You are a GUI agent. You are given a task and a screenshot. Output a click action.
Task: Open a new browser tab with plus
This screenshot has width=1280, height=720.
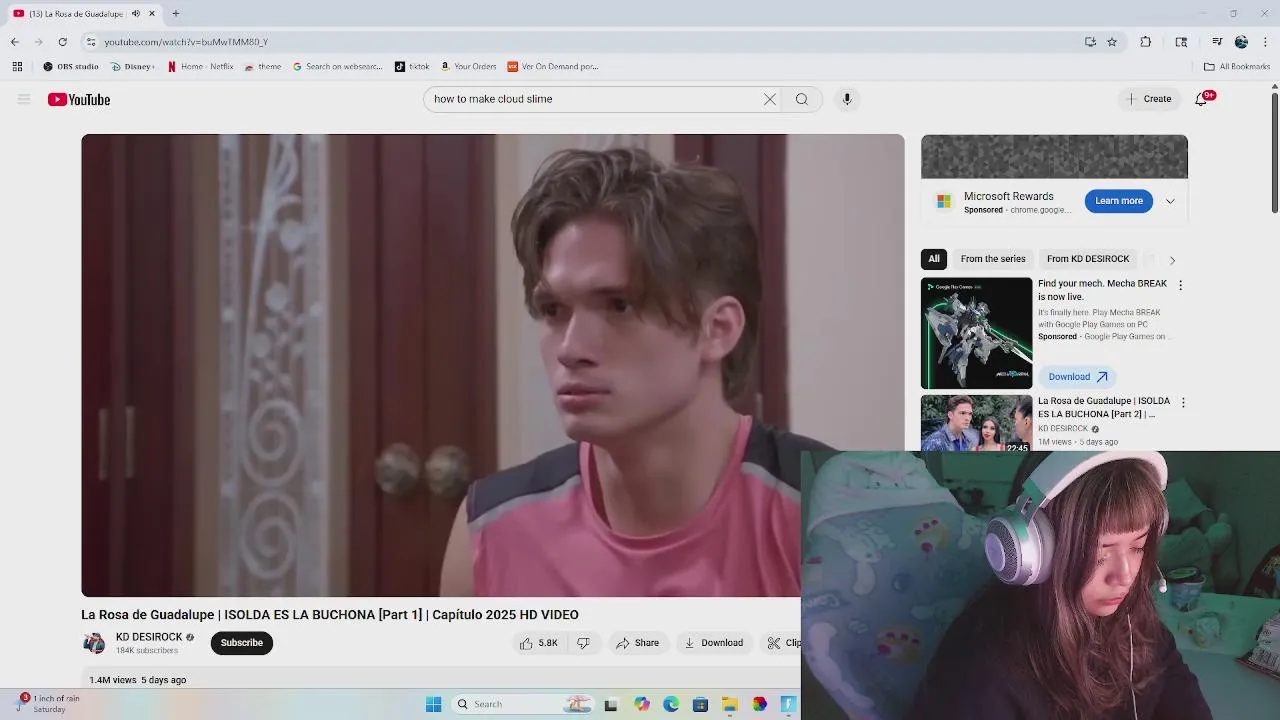[x=176, y=13]
